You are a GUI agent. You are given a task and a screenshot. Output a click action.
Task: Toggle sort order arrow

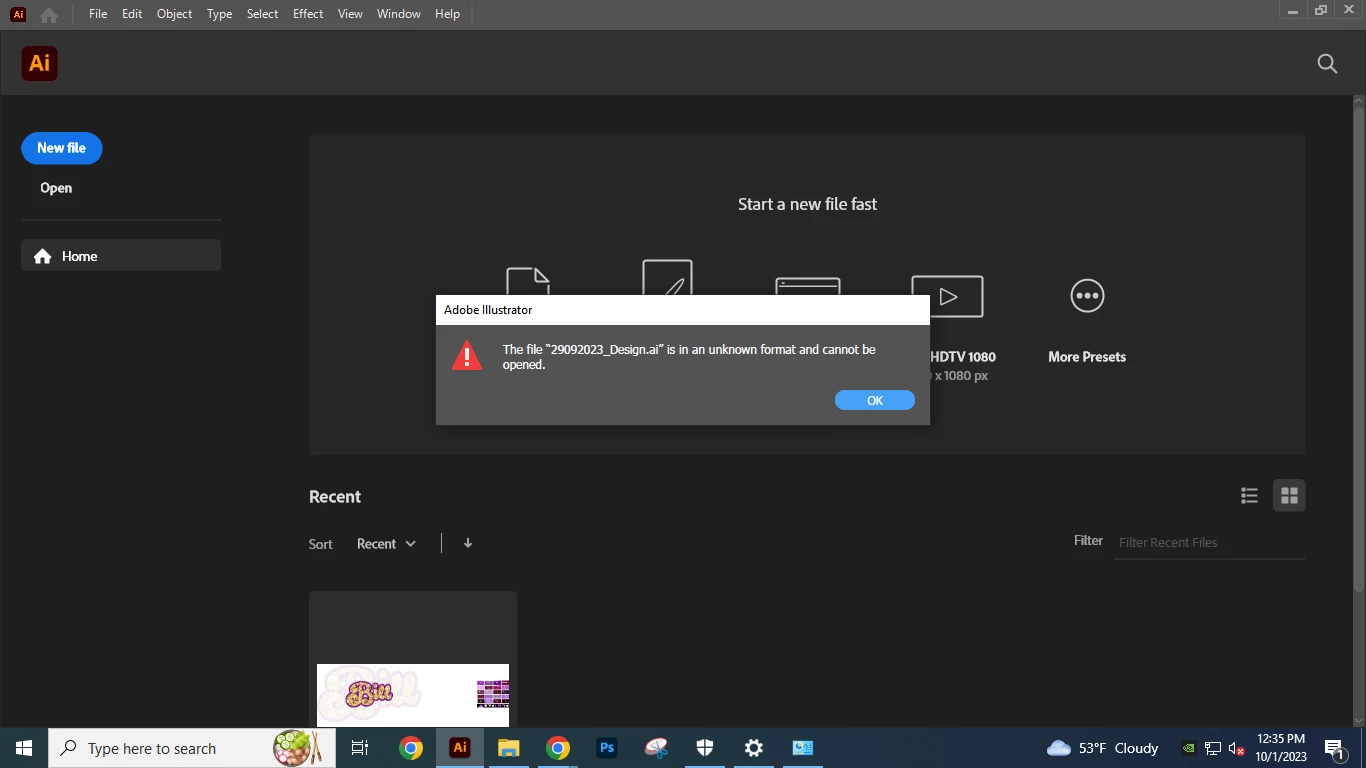[467, 543]
